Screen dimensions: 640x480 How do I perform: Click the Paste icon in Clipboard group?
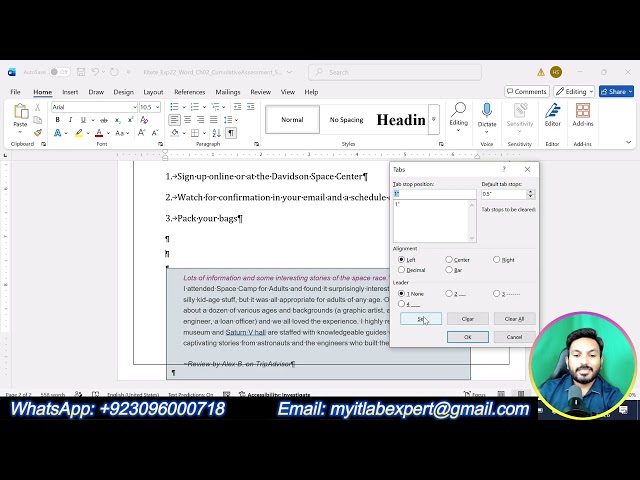pyautogui.click(x=20, y=111)
